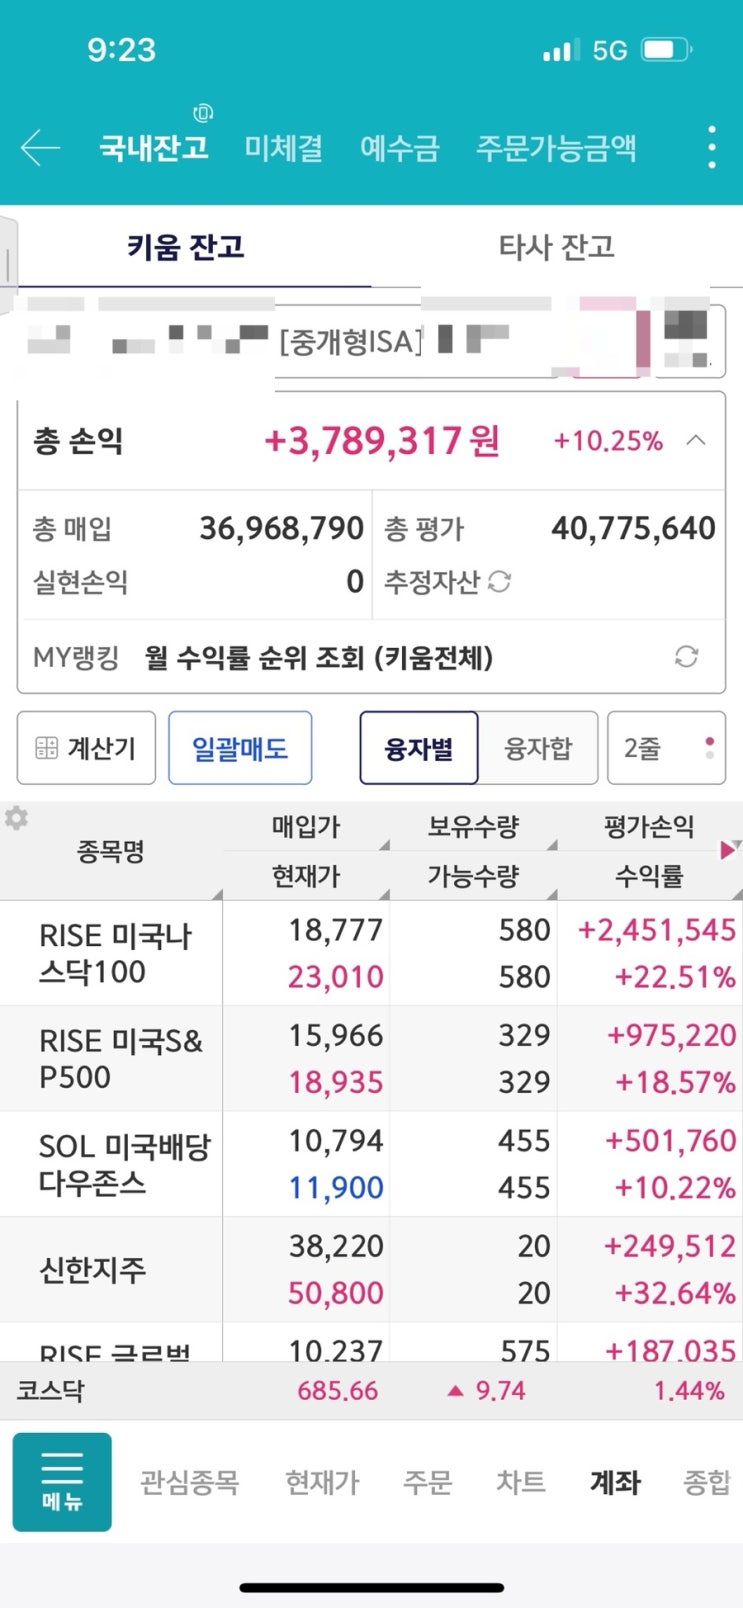743x1608 pixels.
Task: Tap the back arrow icon
Action: click(40, 148)
